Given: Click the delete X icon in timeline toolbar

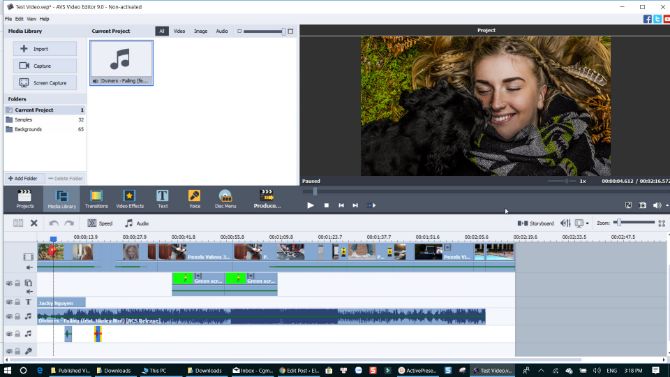Looking at the screenshot, I should (34, 223).
